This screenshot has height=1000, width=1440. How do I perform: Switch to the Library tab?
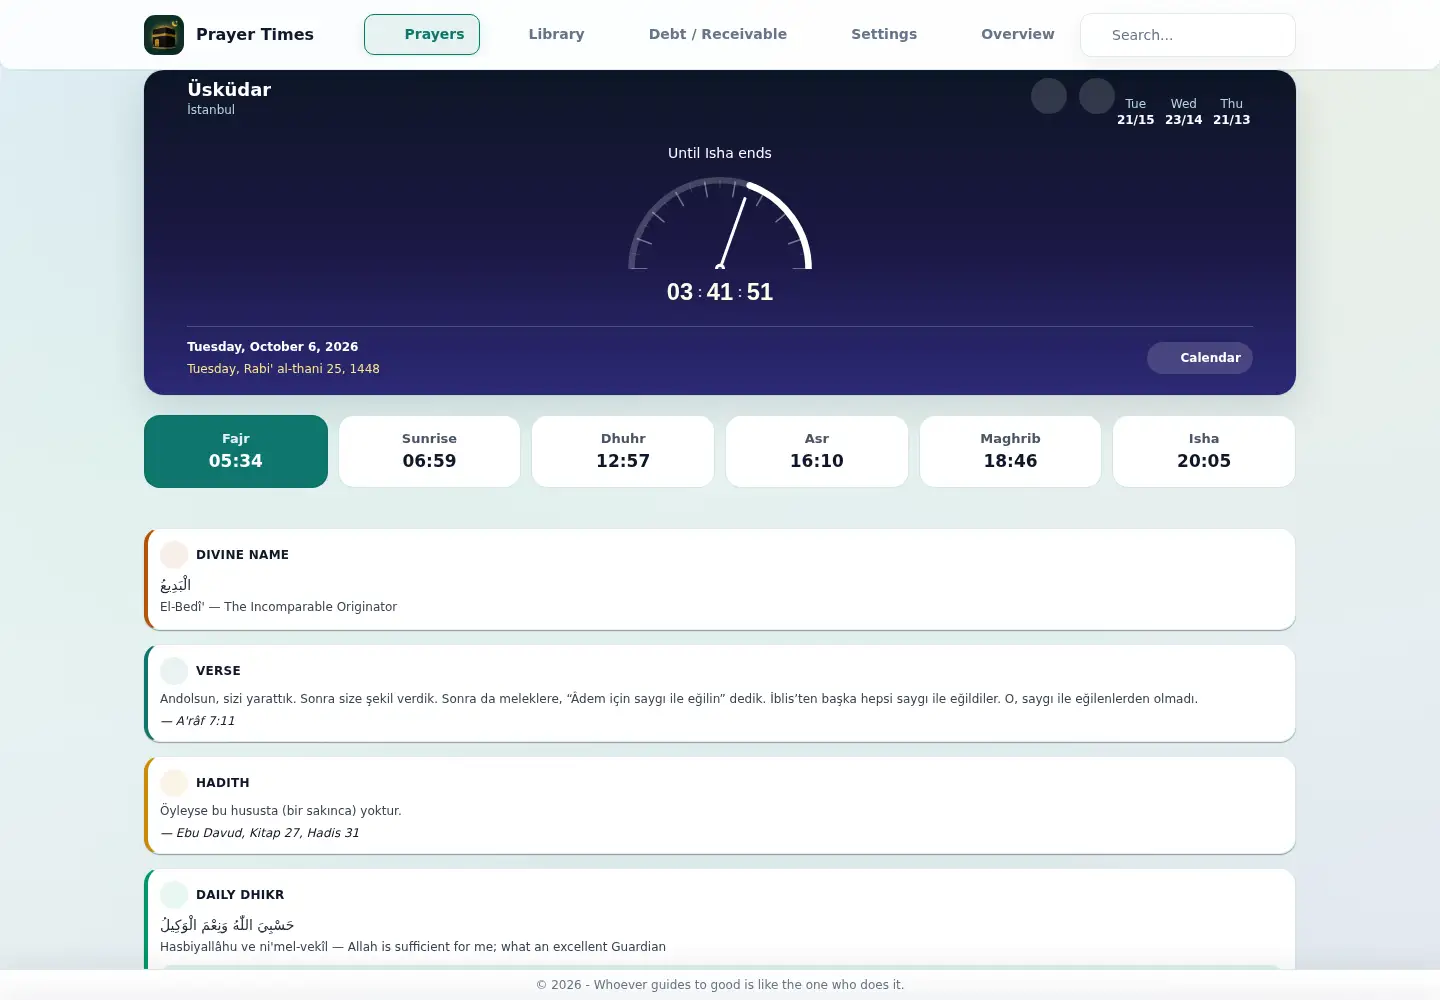556,35
